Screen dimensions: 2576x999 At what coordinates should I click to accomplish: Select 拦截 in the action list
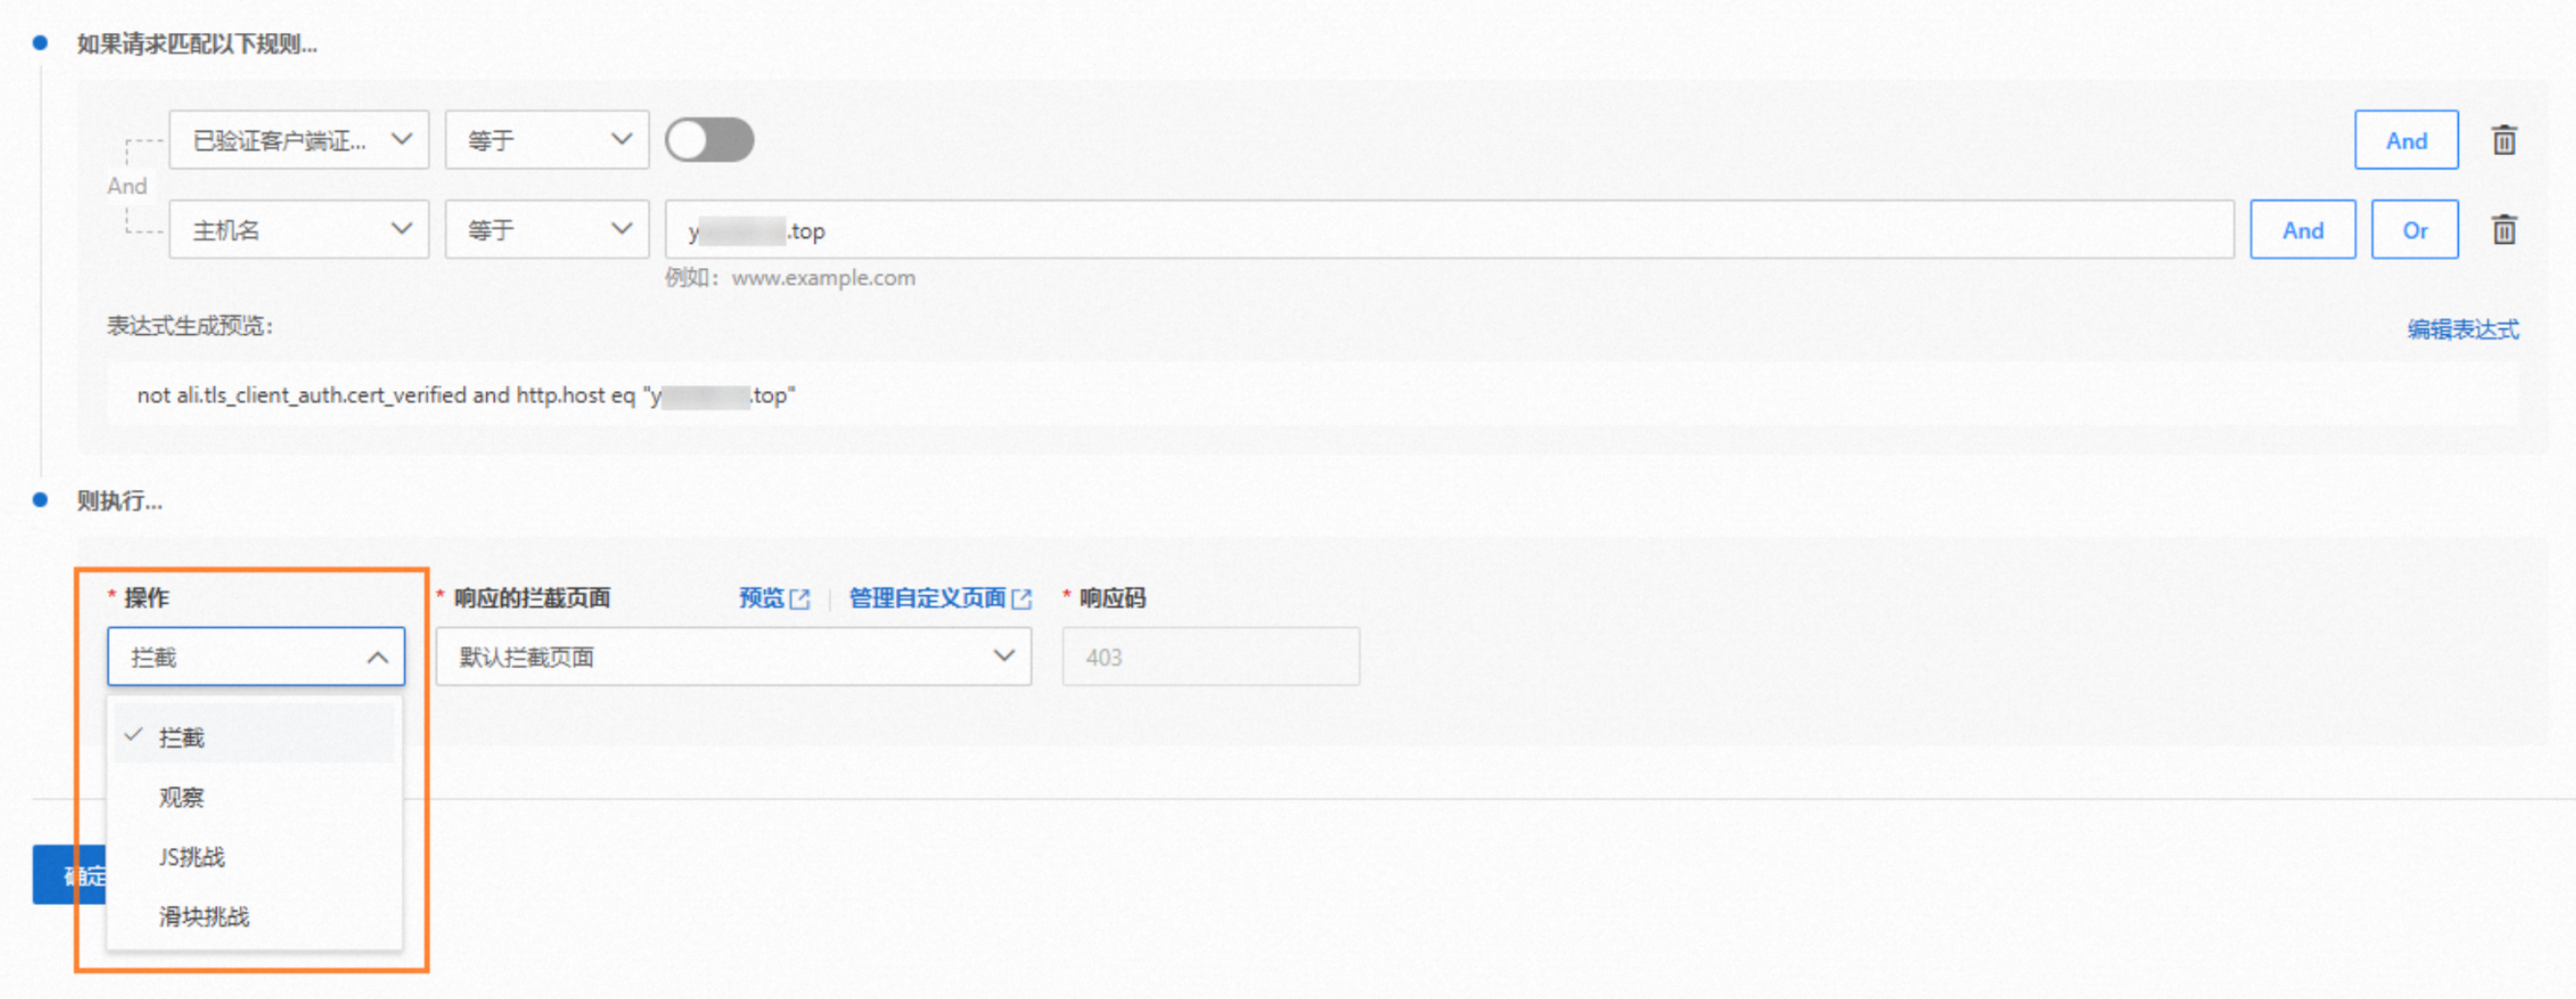(x=254, y=738)
